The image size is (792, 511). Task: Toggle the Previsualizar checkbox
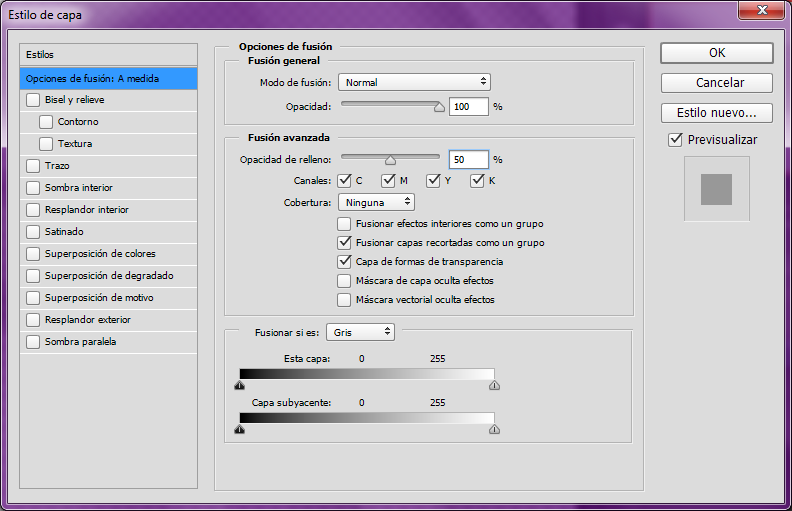(675, 140)
